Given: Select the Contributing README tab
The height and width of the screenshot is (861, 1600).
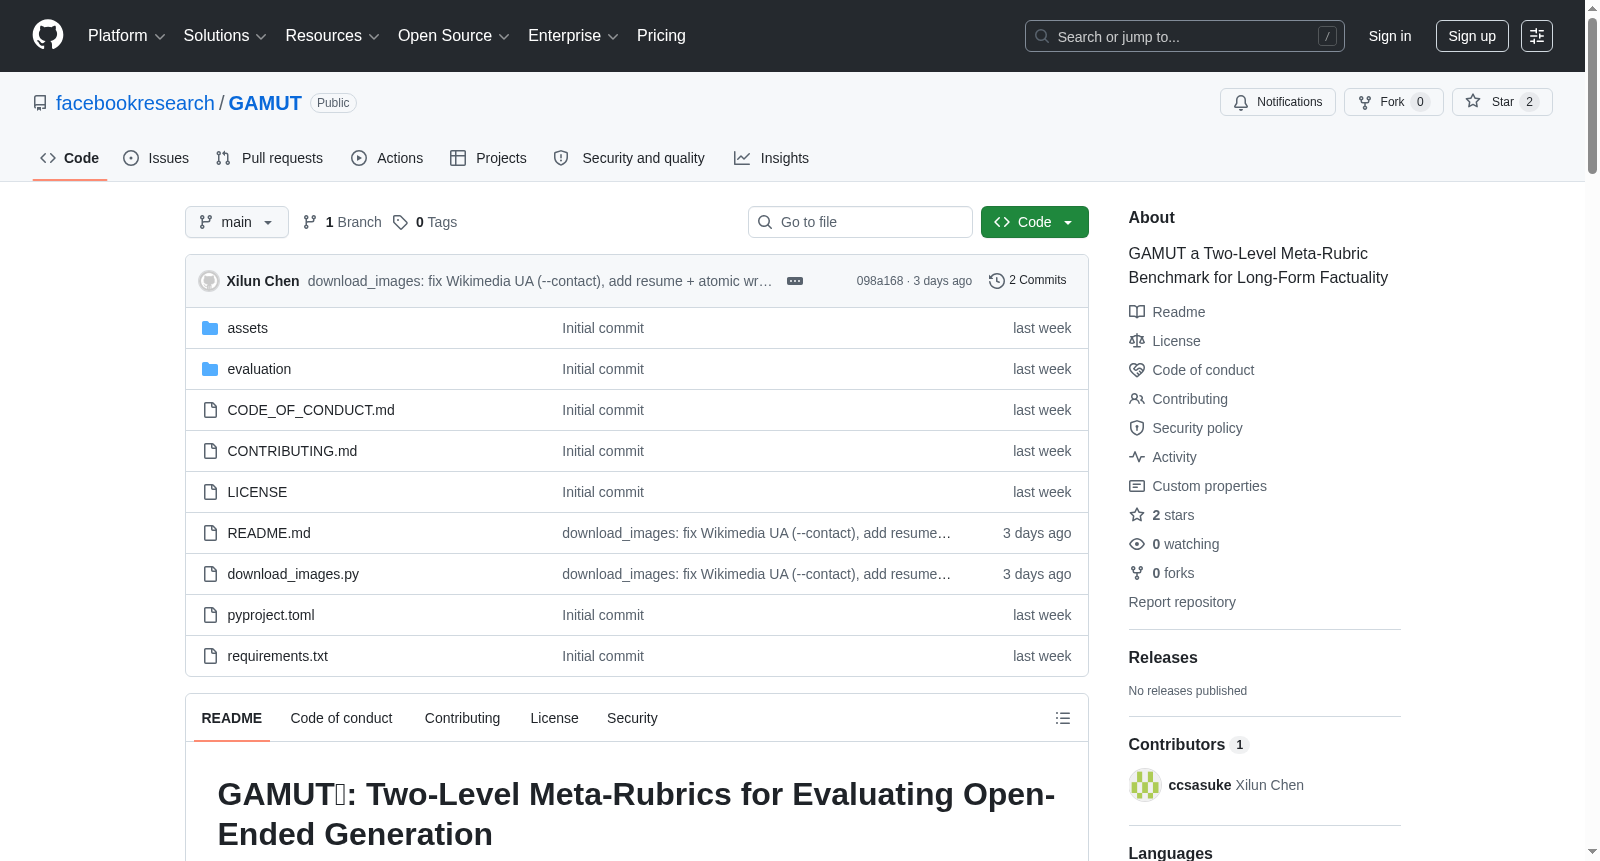Looking at the screenshot, I should tap(462, 718).
